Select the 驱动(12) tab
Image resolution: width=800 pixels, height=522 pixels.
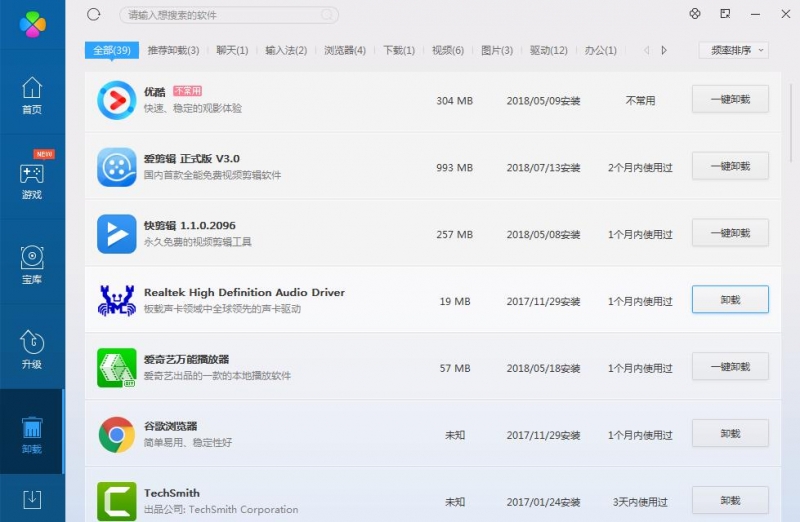[548, 50]
